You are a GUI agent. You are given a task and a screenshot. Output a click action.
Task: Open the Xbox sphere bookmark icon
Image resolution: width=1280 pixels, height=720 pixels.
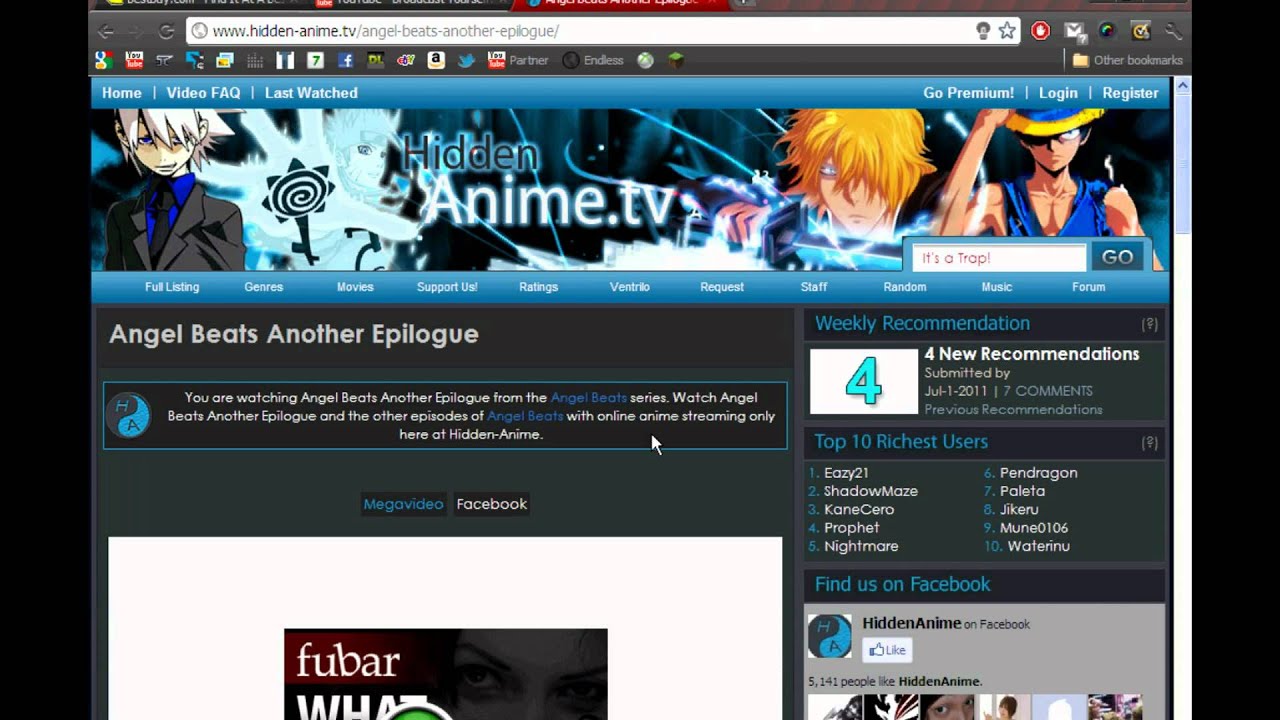click(x=646, y=60)
